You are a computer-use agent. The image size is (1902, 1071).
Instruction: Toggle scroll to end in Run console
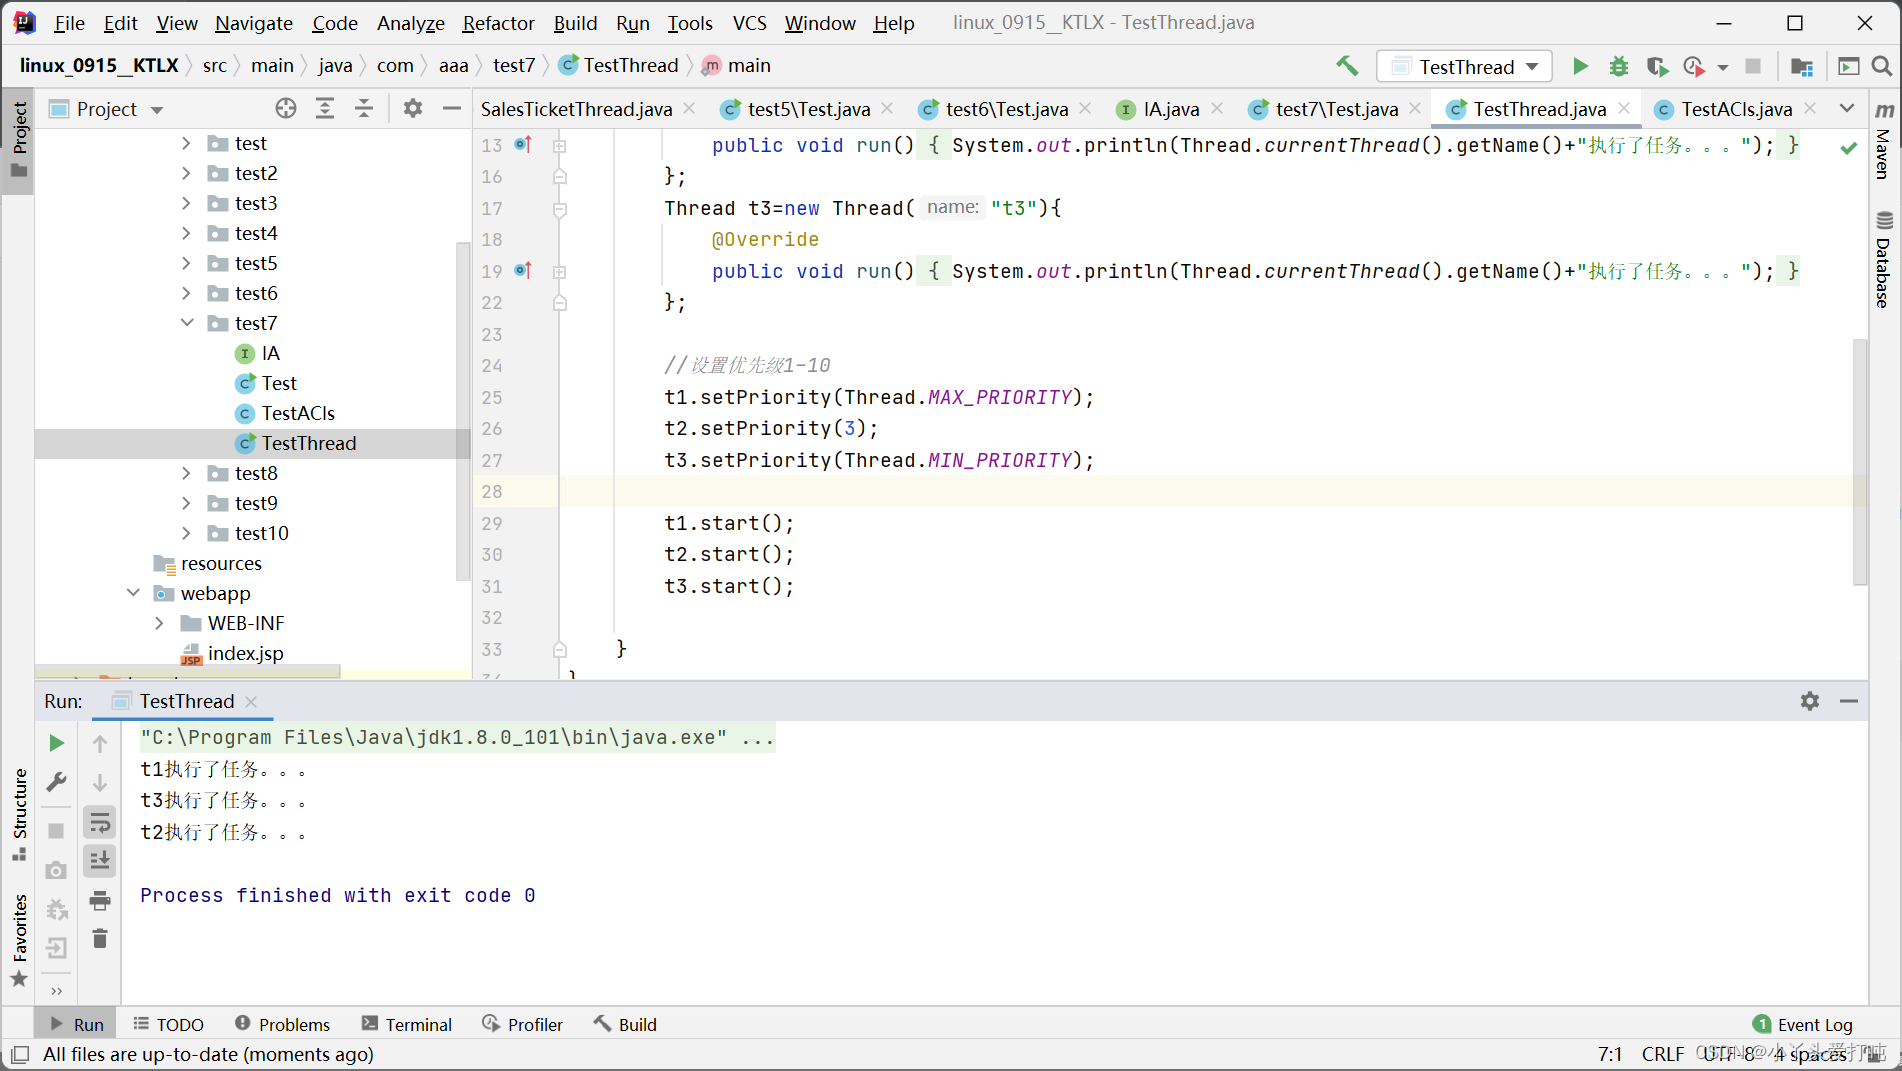click(x=100, y=861)
